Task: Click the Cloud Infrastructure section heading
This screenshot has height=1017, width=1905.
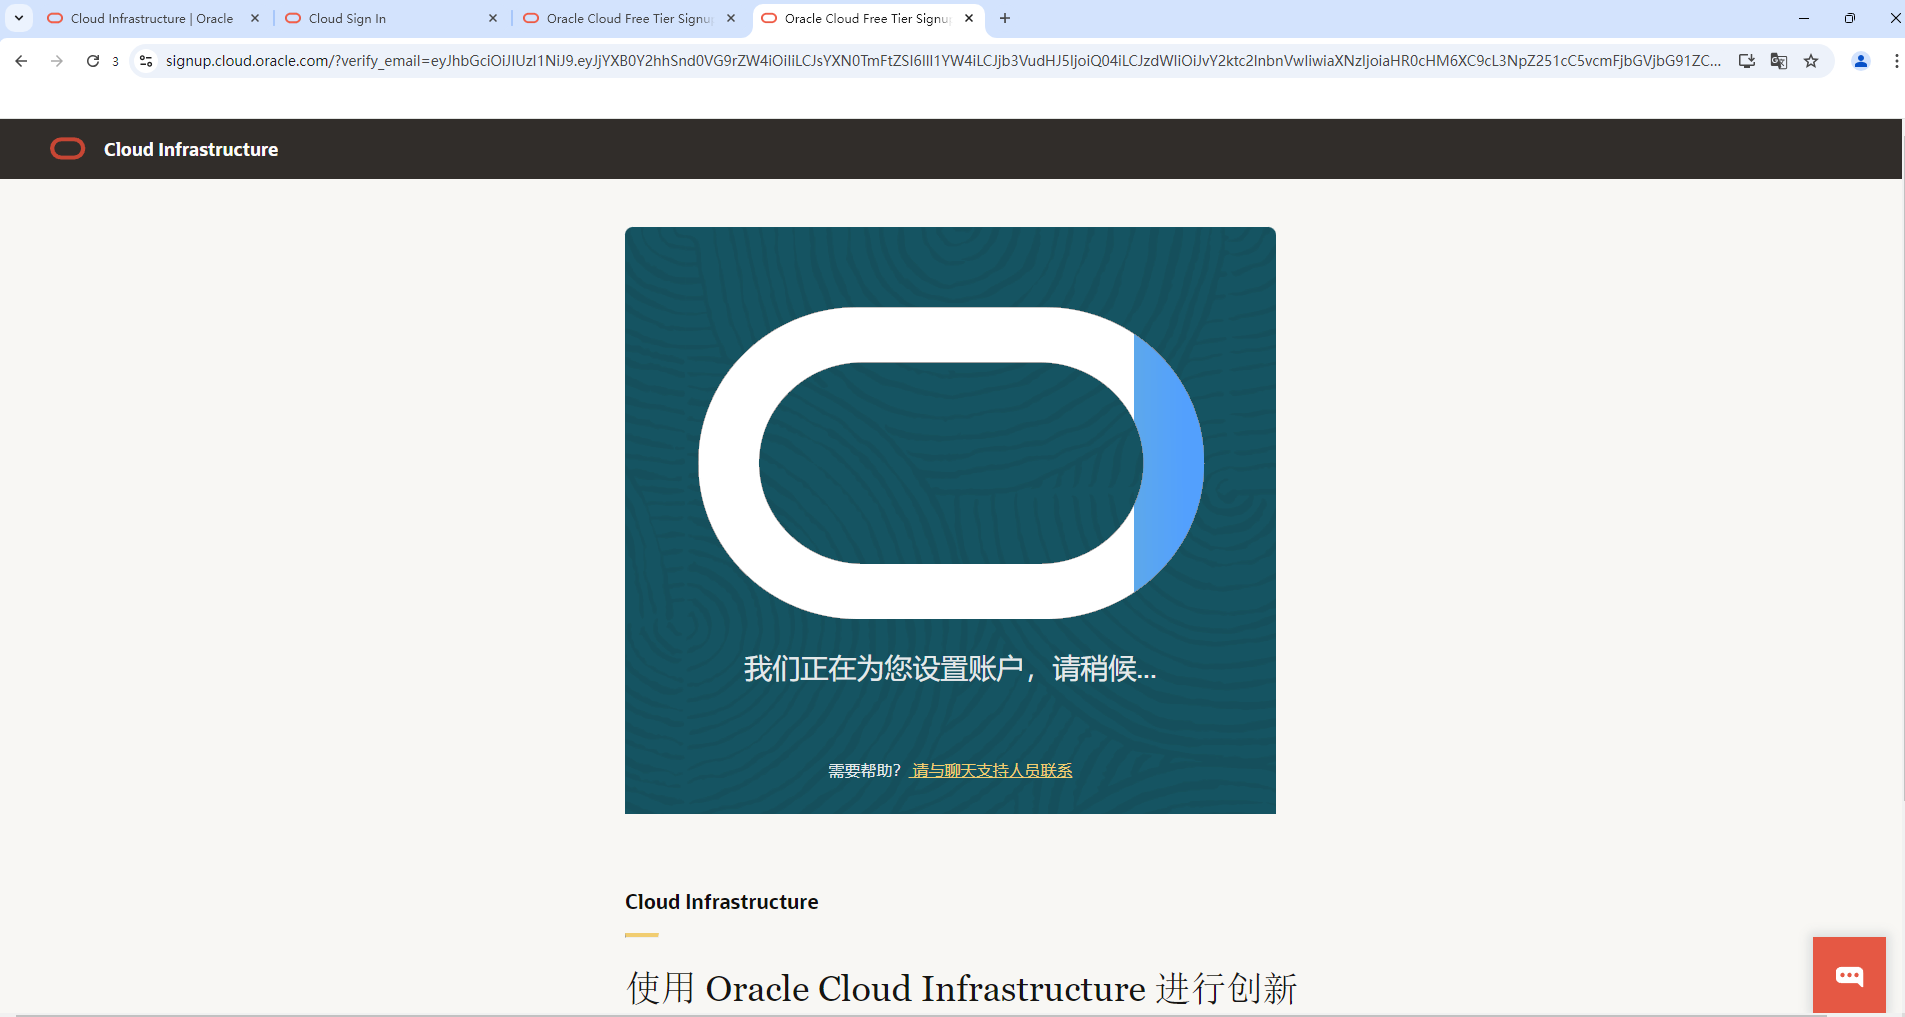Action: click(x=722, y=902)
